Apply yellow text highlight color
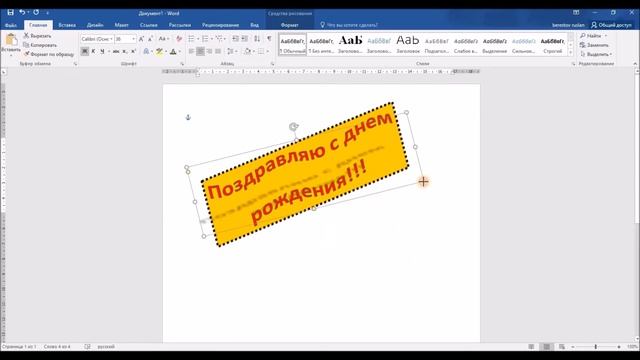 point(159,51)
